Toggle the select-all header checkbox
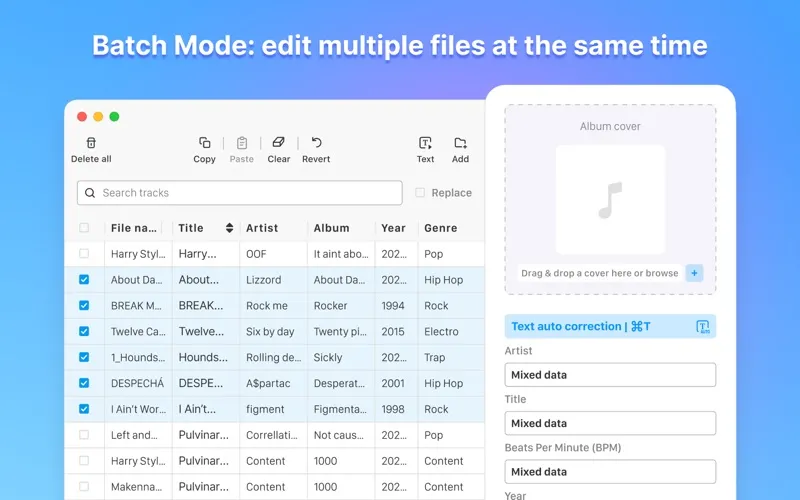The image size is (800, 500). 84,228
